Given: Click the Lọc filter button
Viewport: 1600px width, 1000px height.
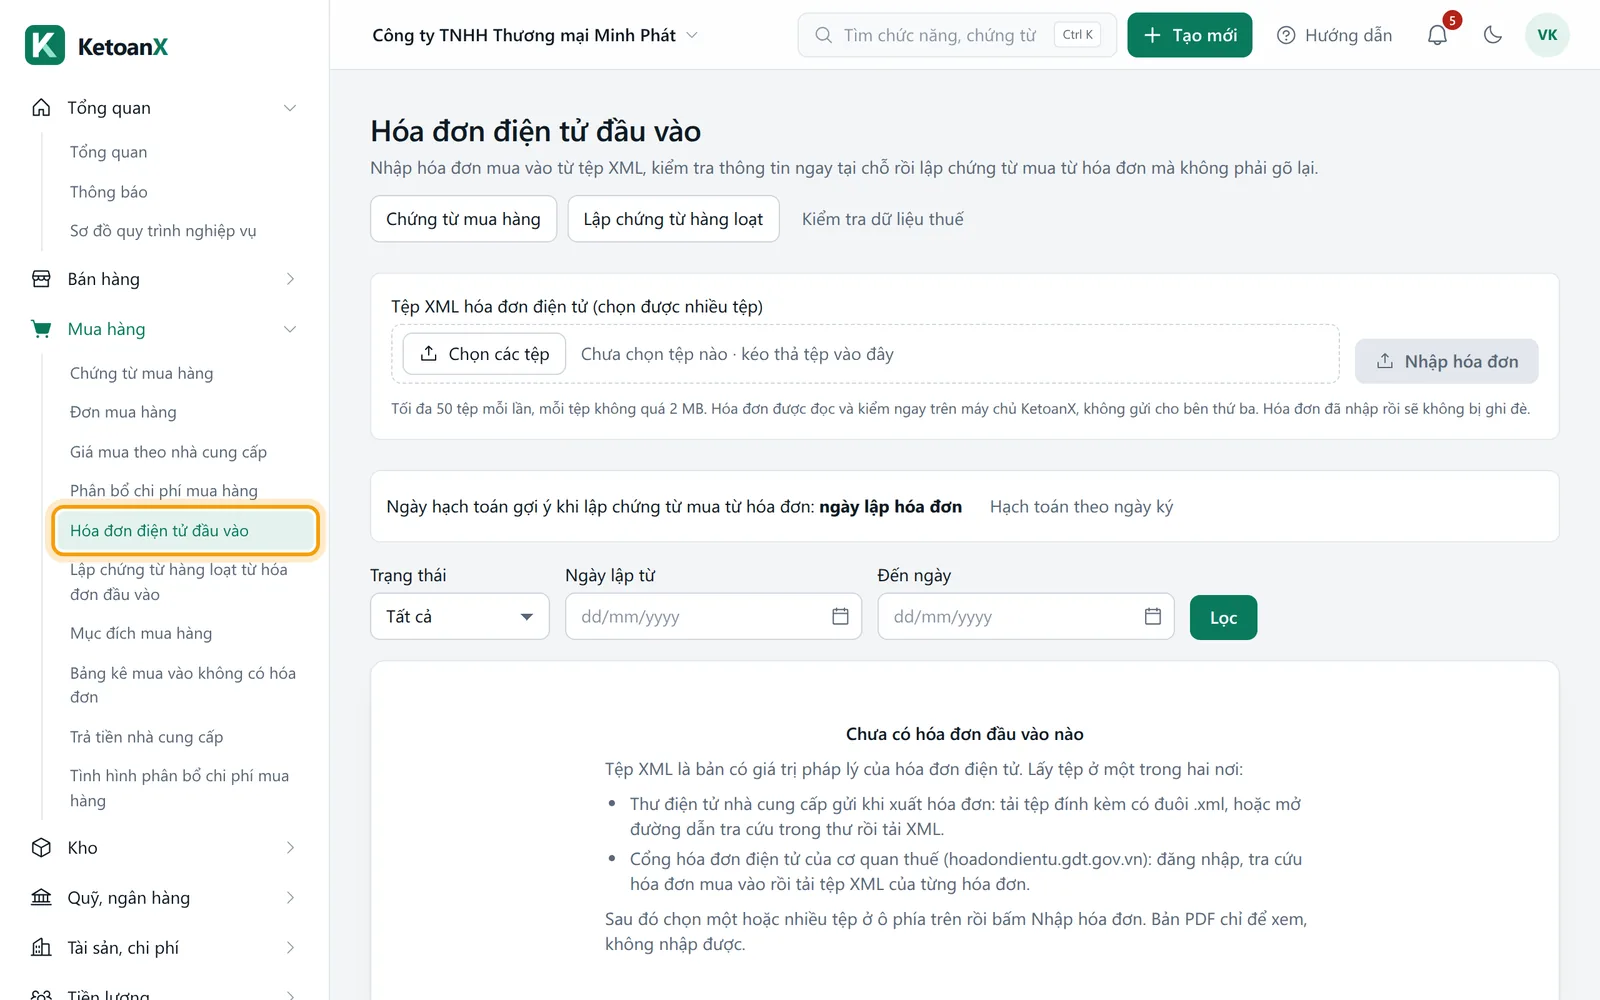Looking at the screenshot, I should pyautogui.click(x=1223, y=617).
